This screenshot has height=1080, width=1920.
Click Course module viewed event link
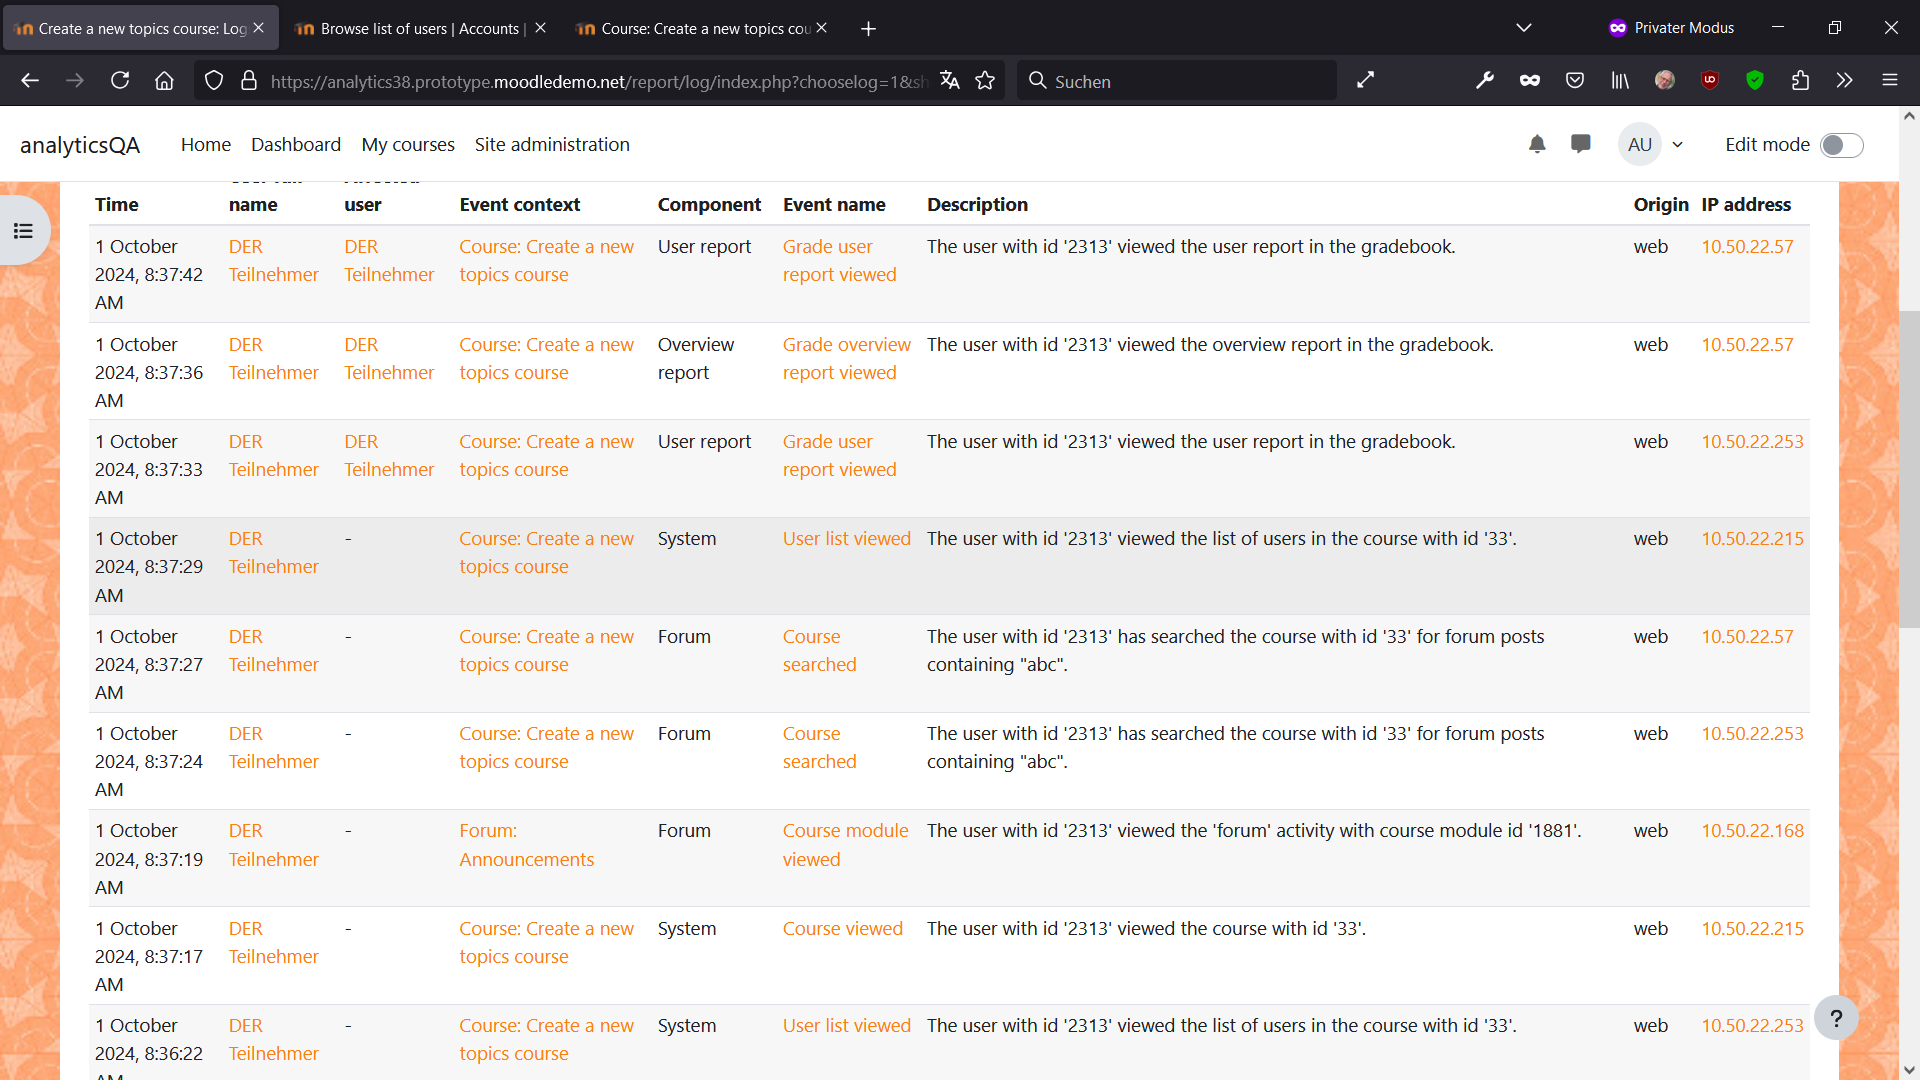pos(845,845)
